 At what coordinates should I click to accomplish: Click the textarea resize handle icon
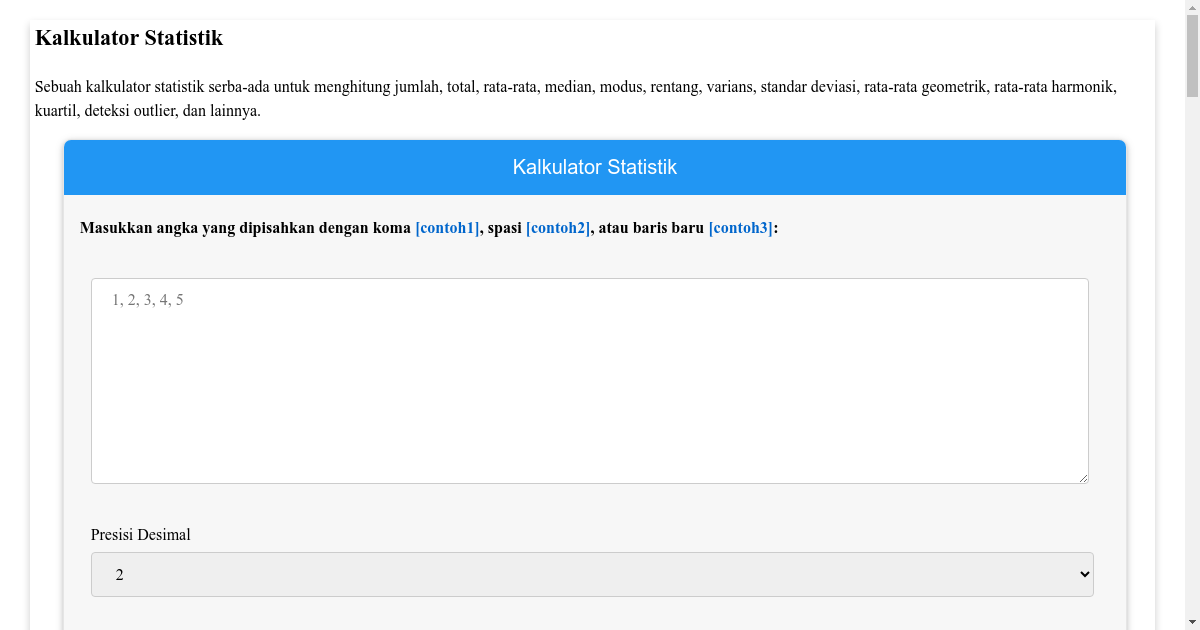[x=1083, y=477]
